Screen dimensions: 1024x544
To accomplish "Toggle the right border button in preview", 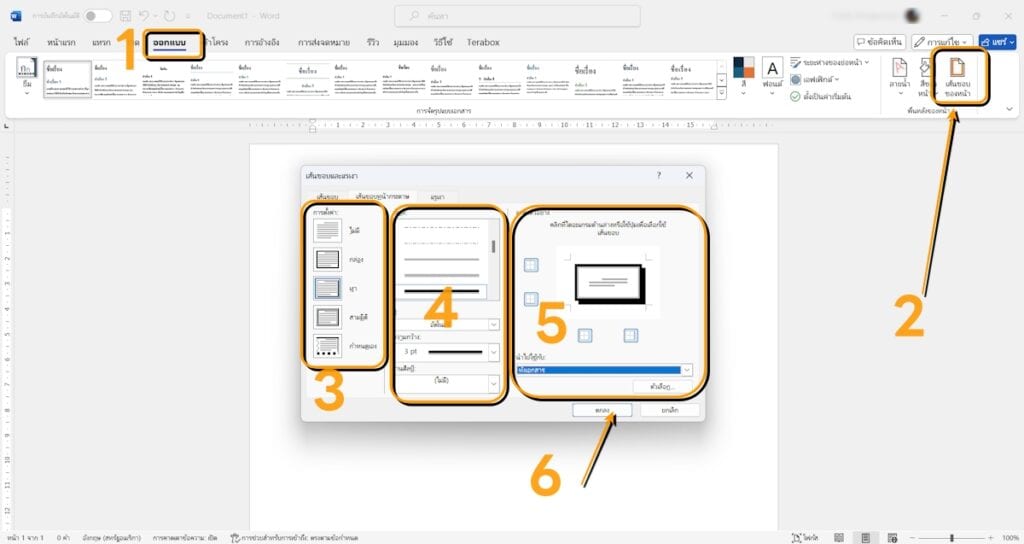I will coord(631,335).
